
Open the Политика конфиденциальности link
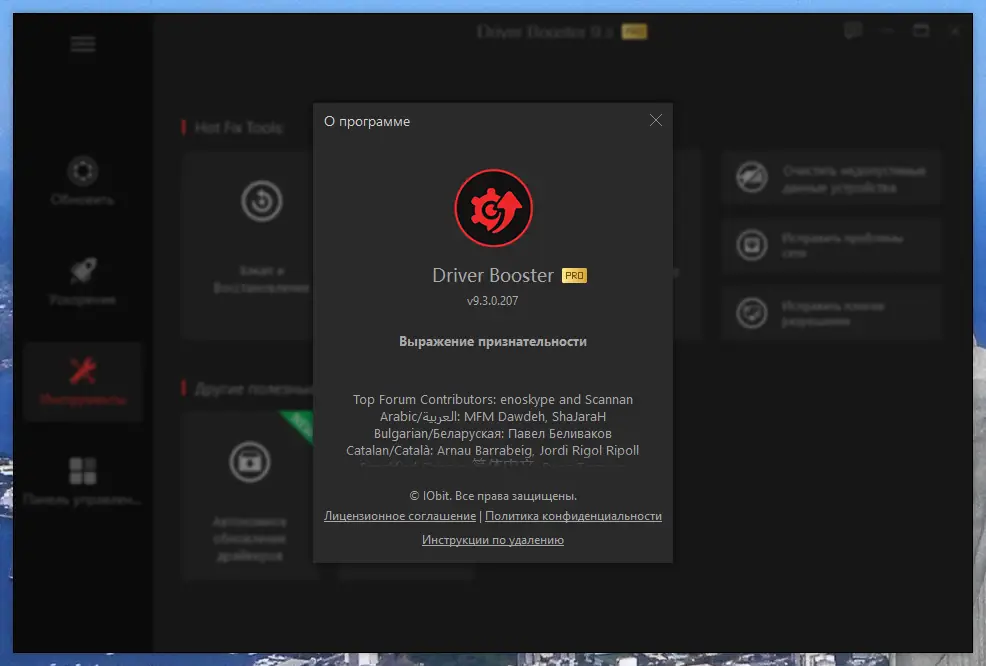click(x=573, y=516)
